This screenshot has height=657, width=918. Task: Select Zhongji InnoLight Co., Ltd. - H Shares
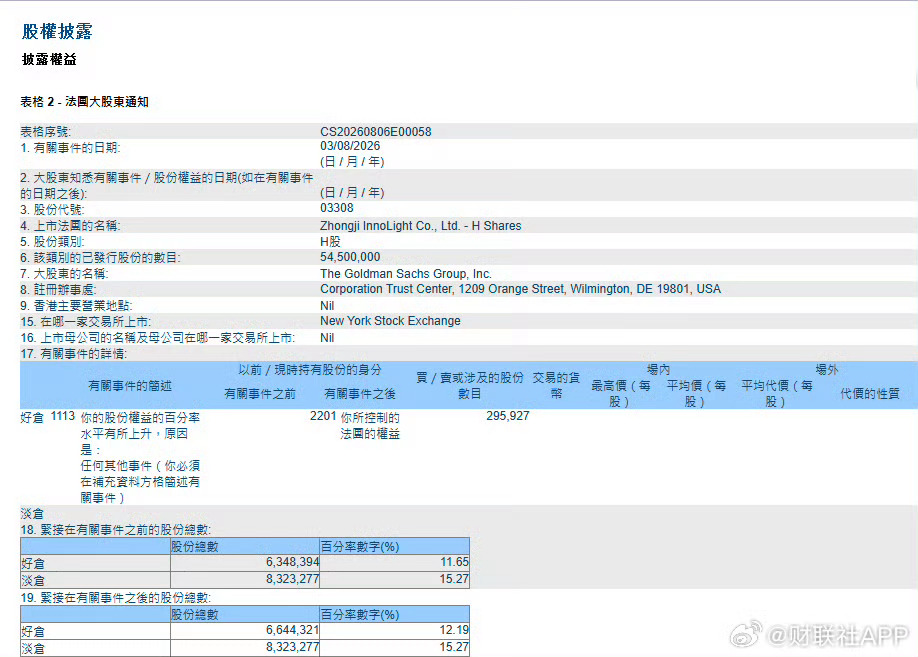tap(420, 225)
